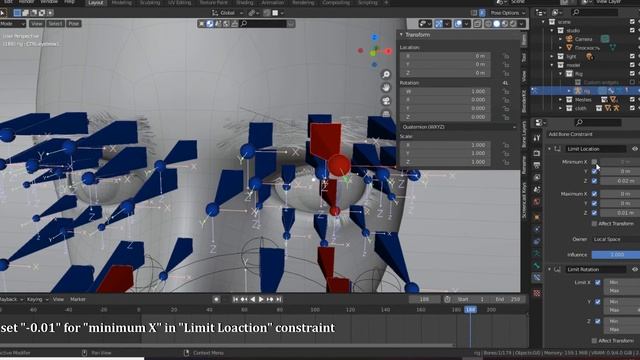
Task: Click the Scale X value field
Action: coord(445,145)
